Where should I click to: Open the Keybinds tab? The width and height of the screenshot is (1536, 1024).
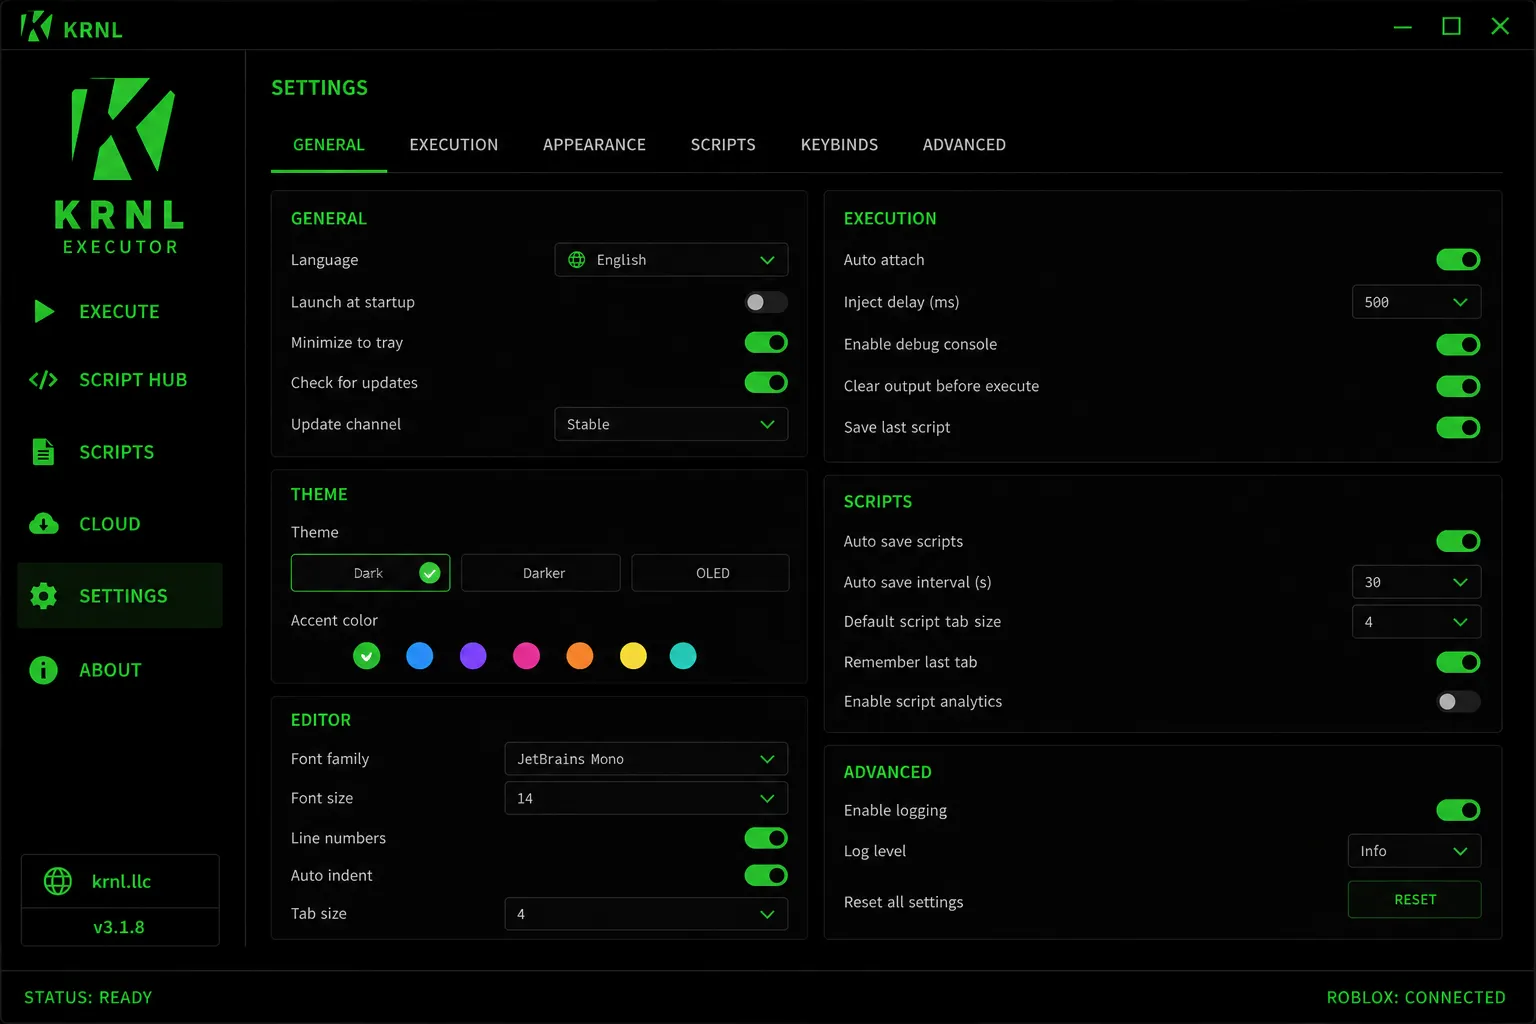click(x=839, y=145)
